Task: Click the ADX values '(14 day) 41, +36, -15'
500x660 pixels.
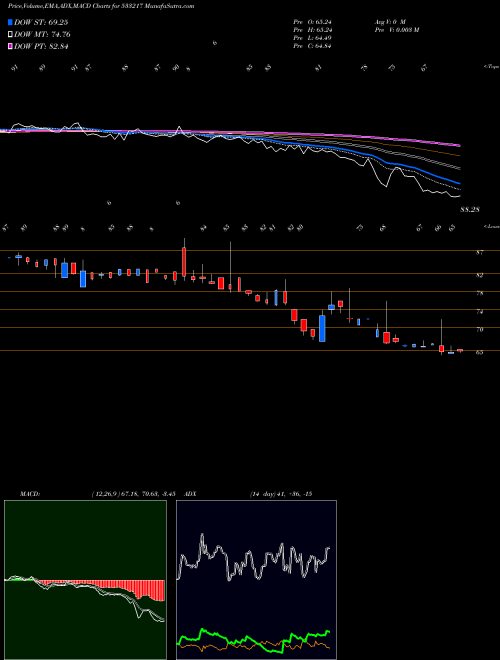Action: click(x=280, y=494)
